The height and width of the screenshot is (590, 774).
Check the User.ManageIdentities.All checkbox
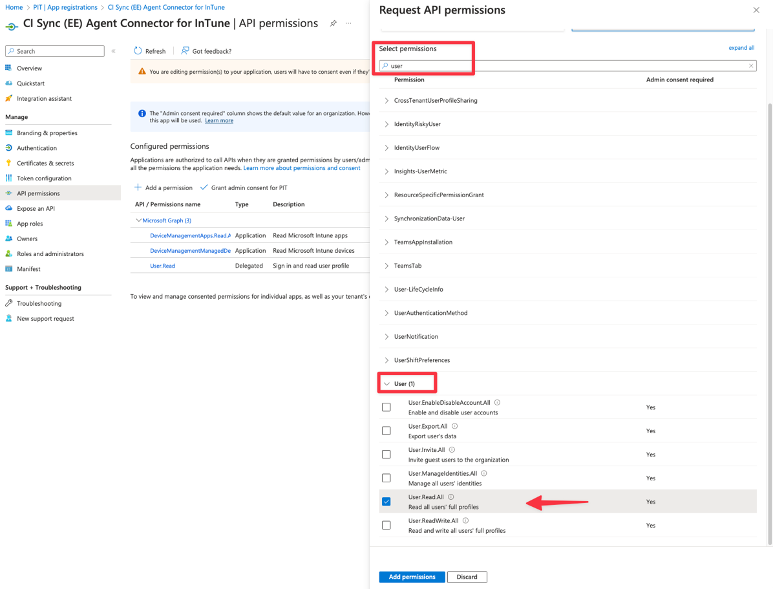(387, 478)
